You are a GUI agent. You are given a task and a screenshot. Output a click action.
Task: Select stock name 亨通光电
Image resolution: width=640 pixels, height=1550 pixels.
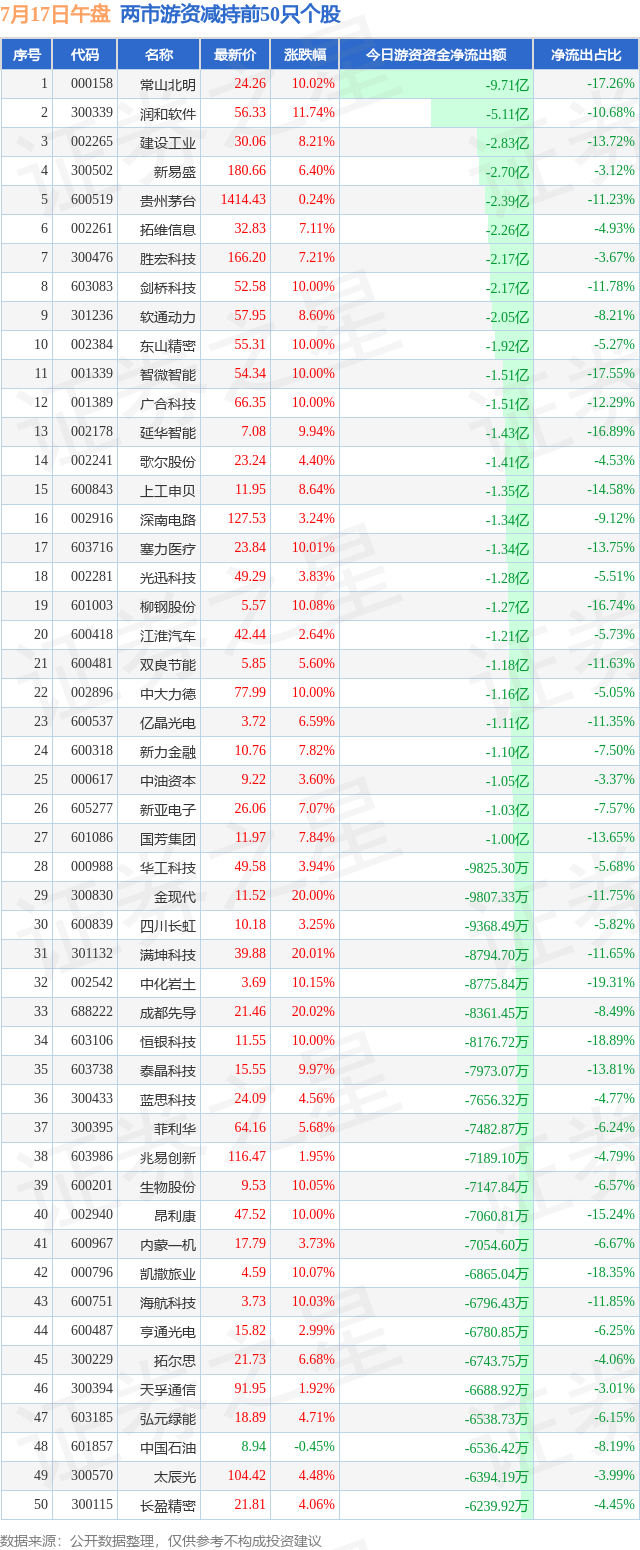[168, 1331]
